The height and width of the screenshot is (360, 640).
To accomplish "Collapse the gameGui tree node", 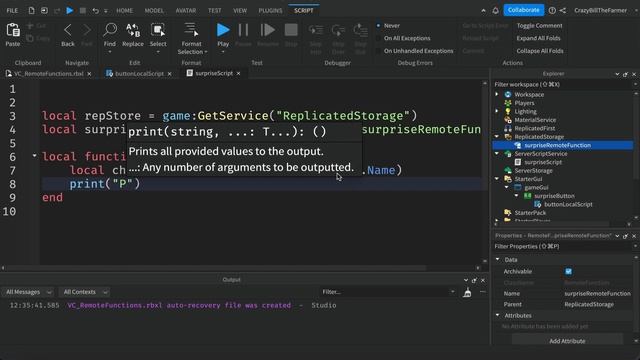I will click(507, 187).
